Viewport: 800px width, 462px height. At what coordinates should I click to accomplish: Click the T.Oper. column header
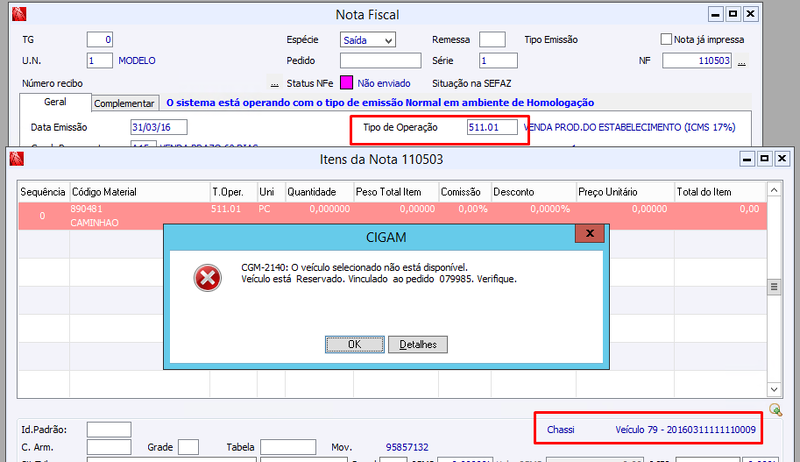click(233, 192)
